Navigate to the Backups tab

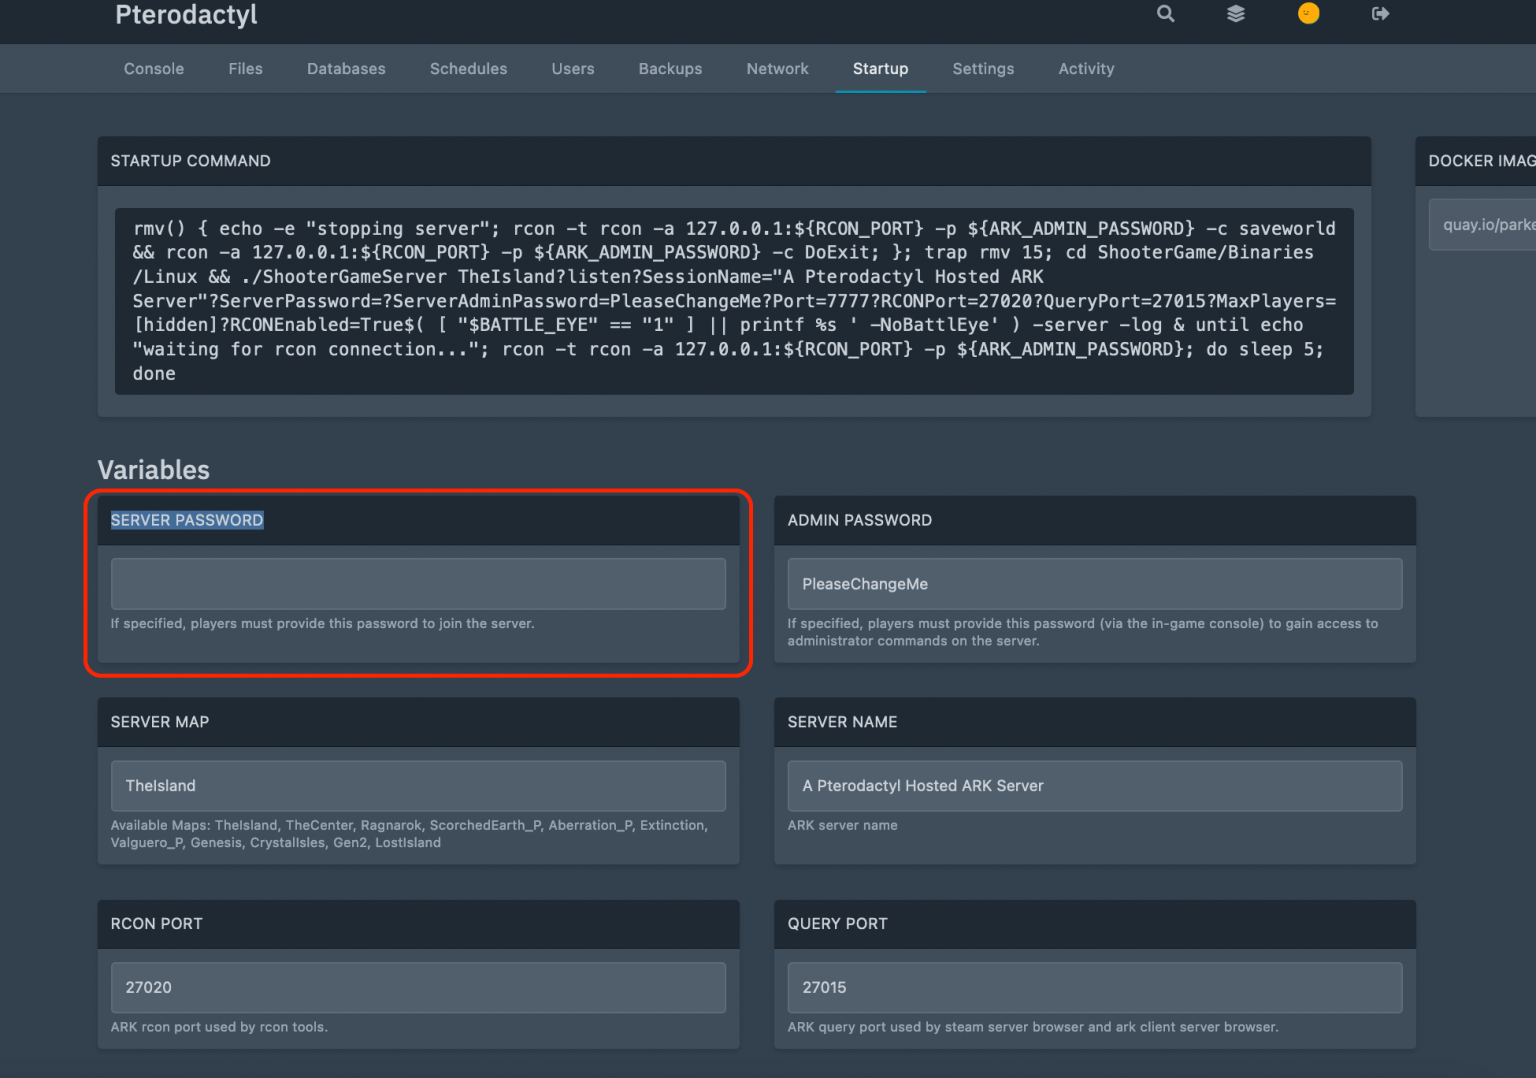click(670, 68)
